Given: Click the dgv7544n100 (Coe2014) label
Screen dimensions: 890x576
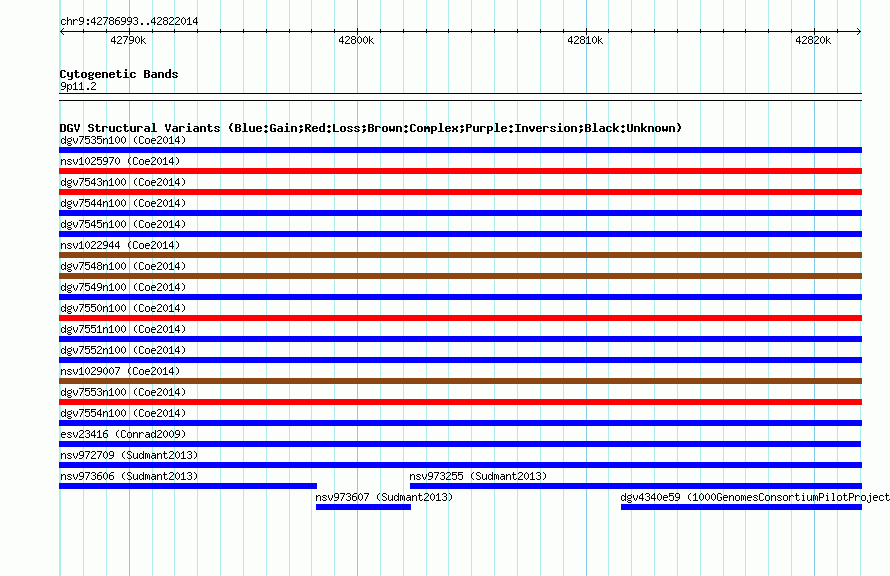Looking at the screenshot, I should [123, 203].
